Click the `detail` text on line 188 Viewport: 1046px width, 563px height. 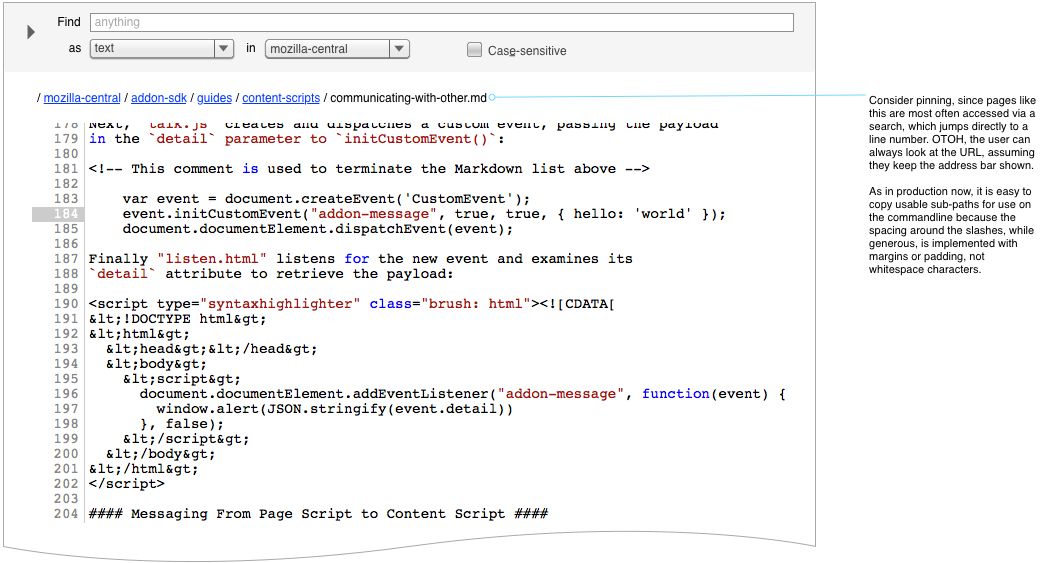pyautogui.click(x=123, y=274)
